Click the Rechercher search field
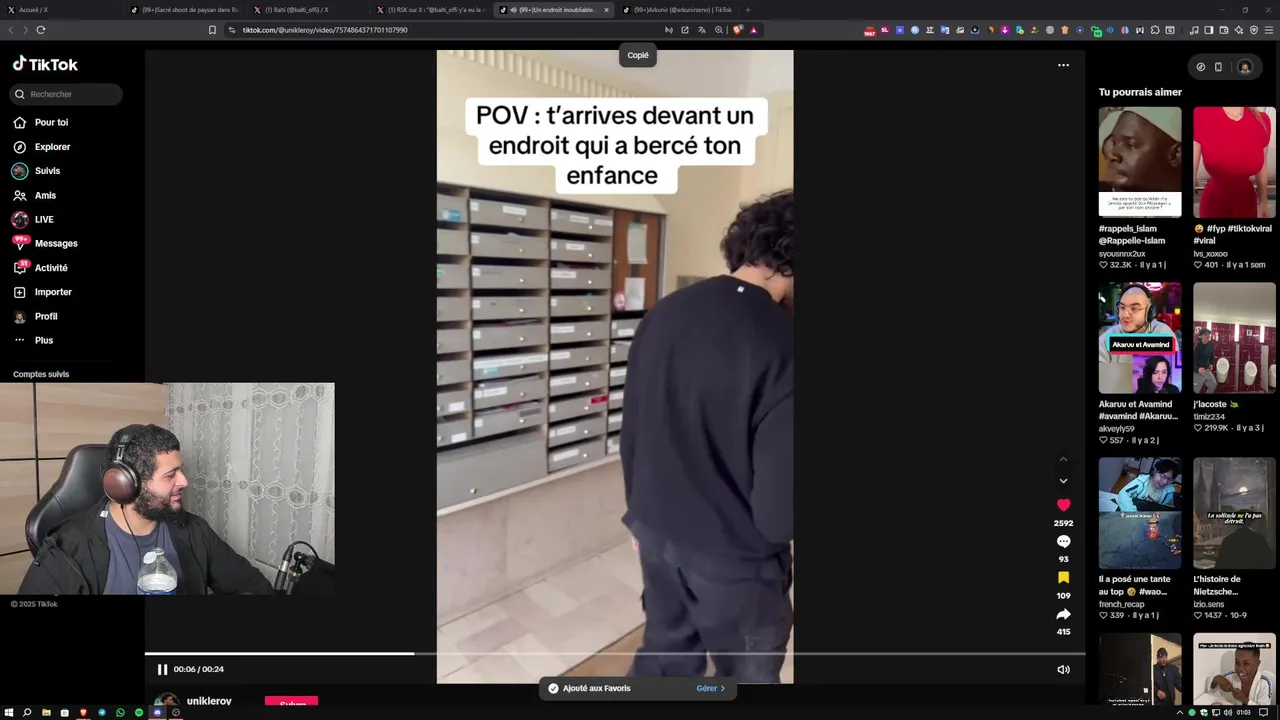This screenshot has width=1280, height=720. pos(66,94)
